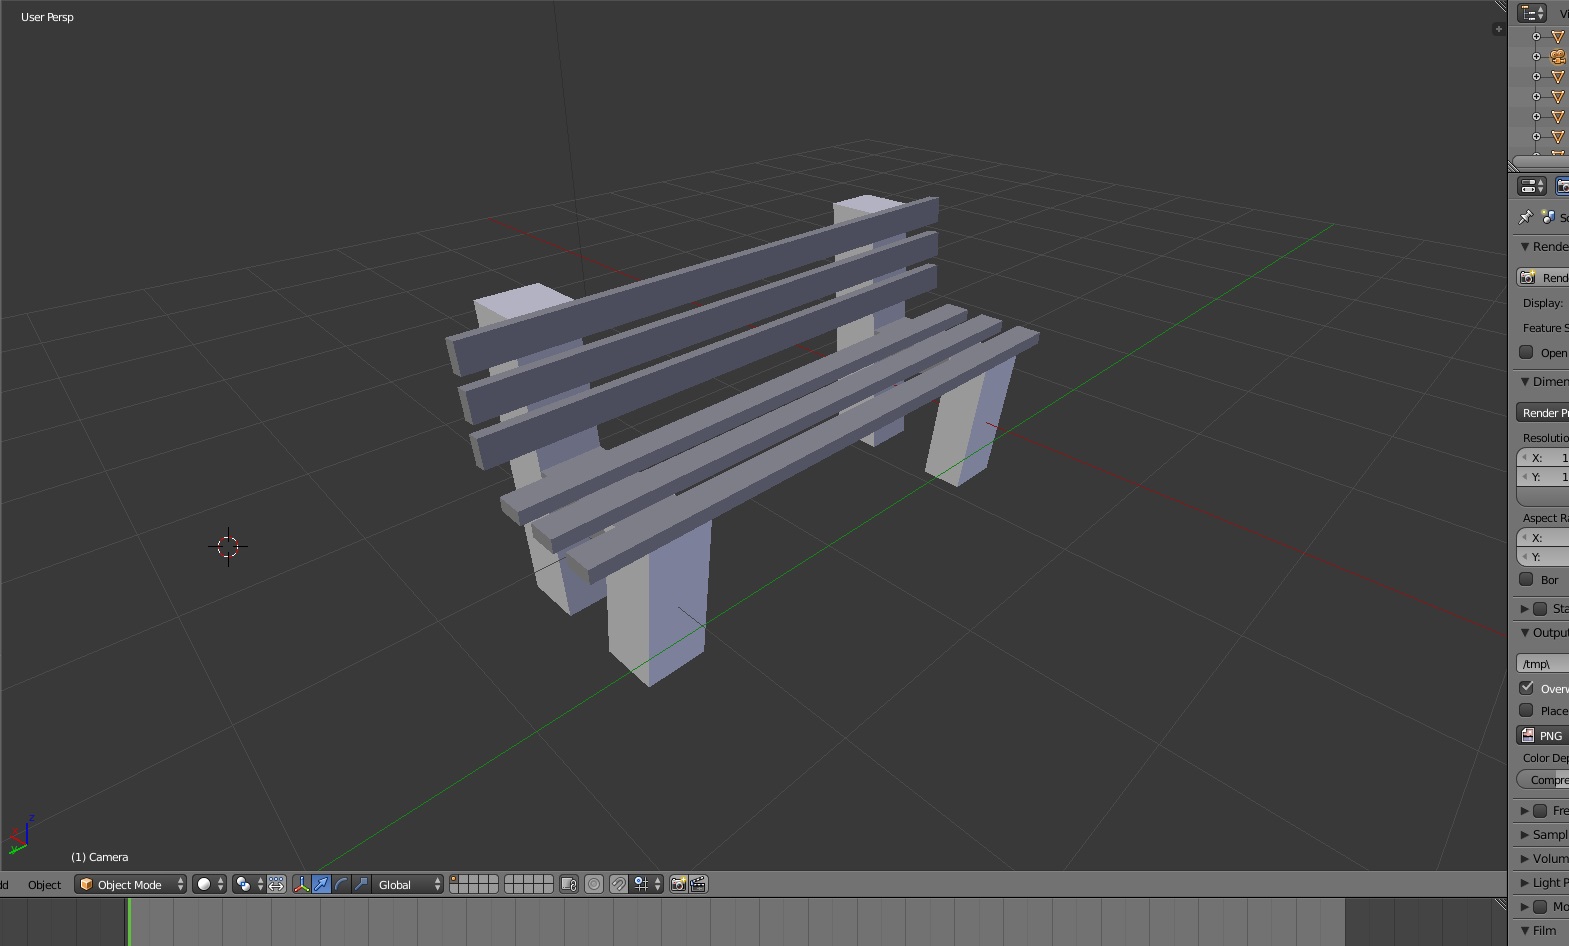The height and width of the screenshot is (946, 1569).
Task: Toggle proportional editing circle icon
Action: point(594,884)
